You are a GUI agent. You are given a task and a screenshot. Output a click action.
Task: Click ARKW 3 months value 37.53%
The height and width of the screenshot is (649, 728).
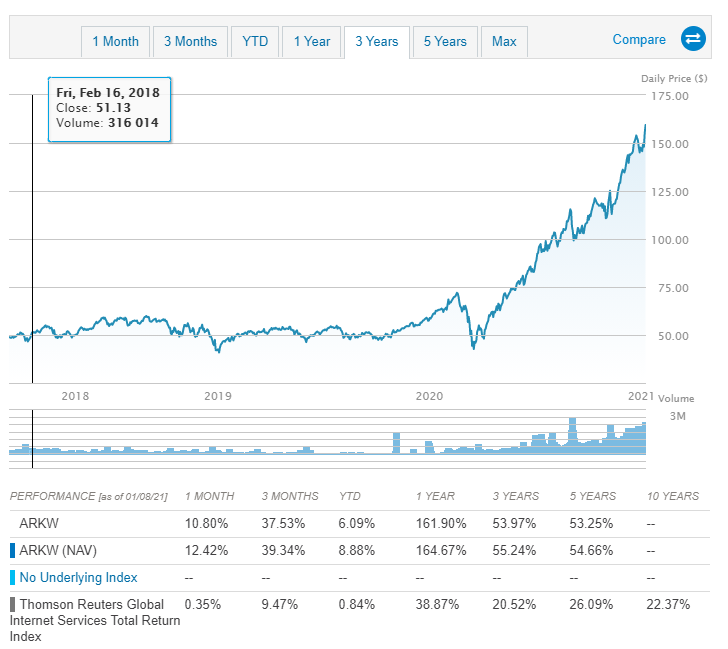[283, 524]
